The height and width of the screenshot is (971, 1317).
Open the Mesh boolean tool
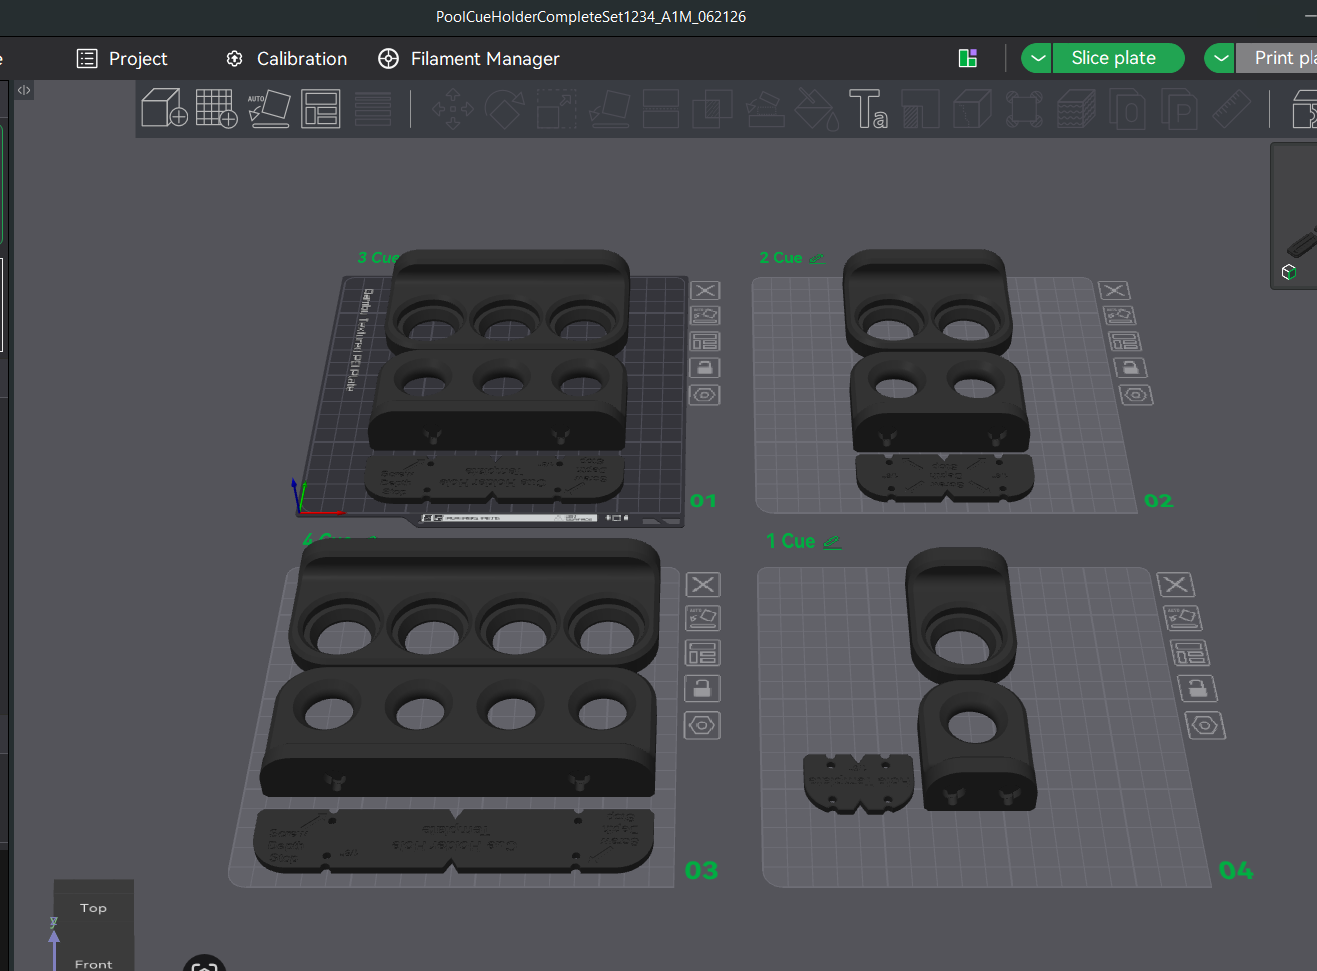pyautogui.click(x=712, y=108)
